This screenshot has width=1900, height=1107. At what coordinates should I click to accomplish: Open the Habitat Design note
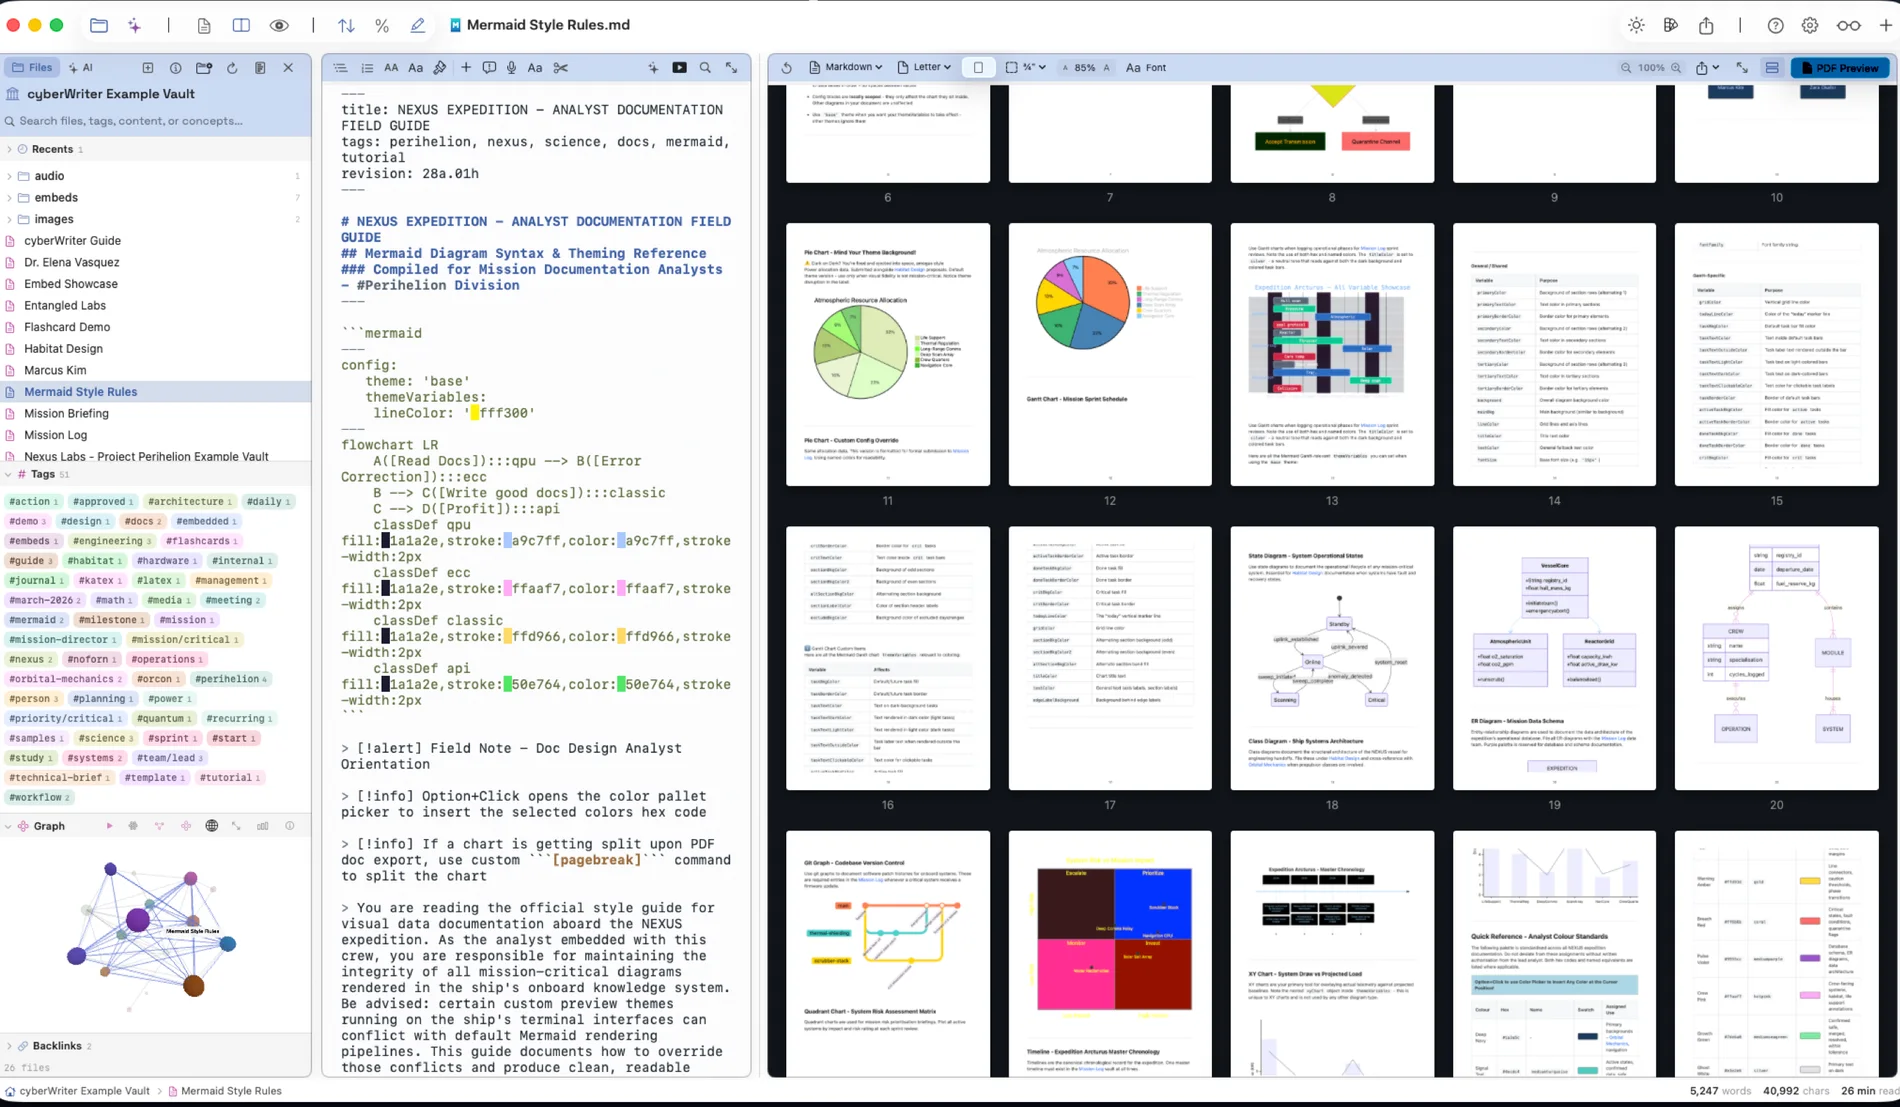[x=63, y=349]
